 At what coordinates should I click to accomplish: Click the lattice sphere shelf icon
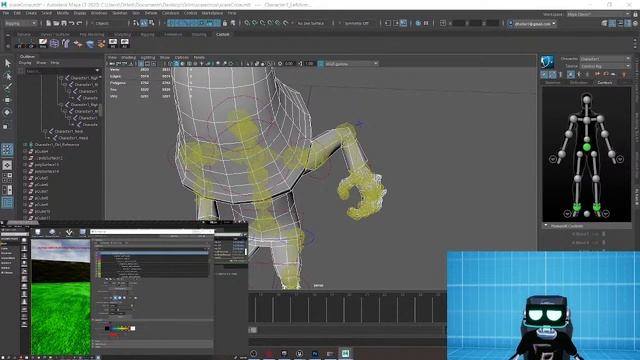(54, 43)
